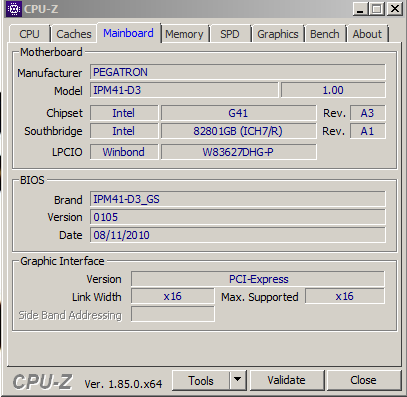Viewport: 407px width, 397px height.
Task: Click the Winbond LPCIO vendor value
Action: coord(124,152)
